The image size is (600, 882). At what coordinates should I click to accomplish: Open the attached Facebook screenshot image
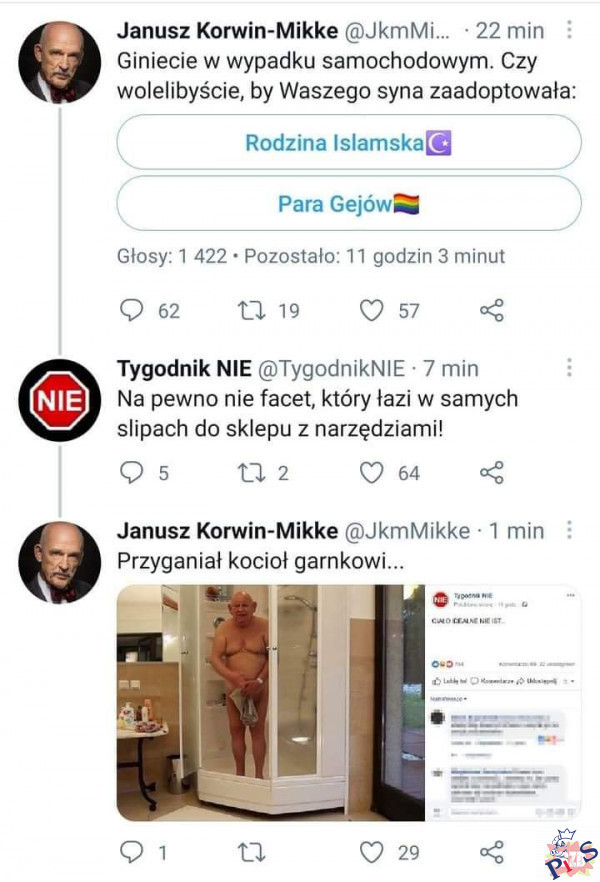coord(504,703)
